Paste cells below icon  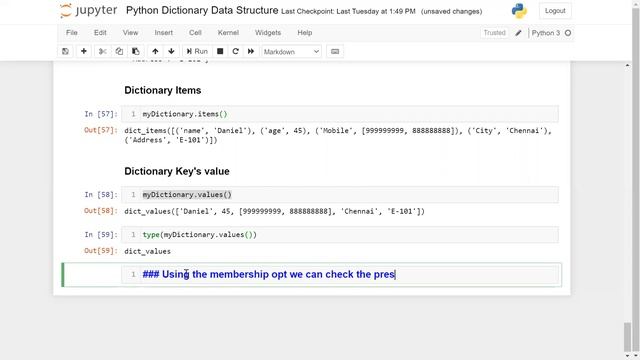136,51
